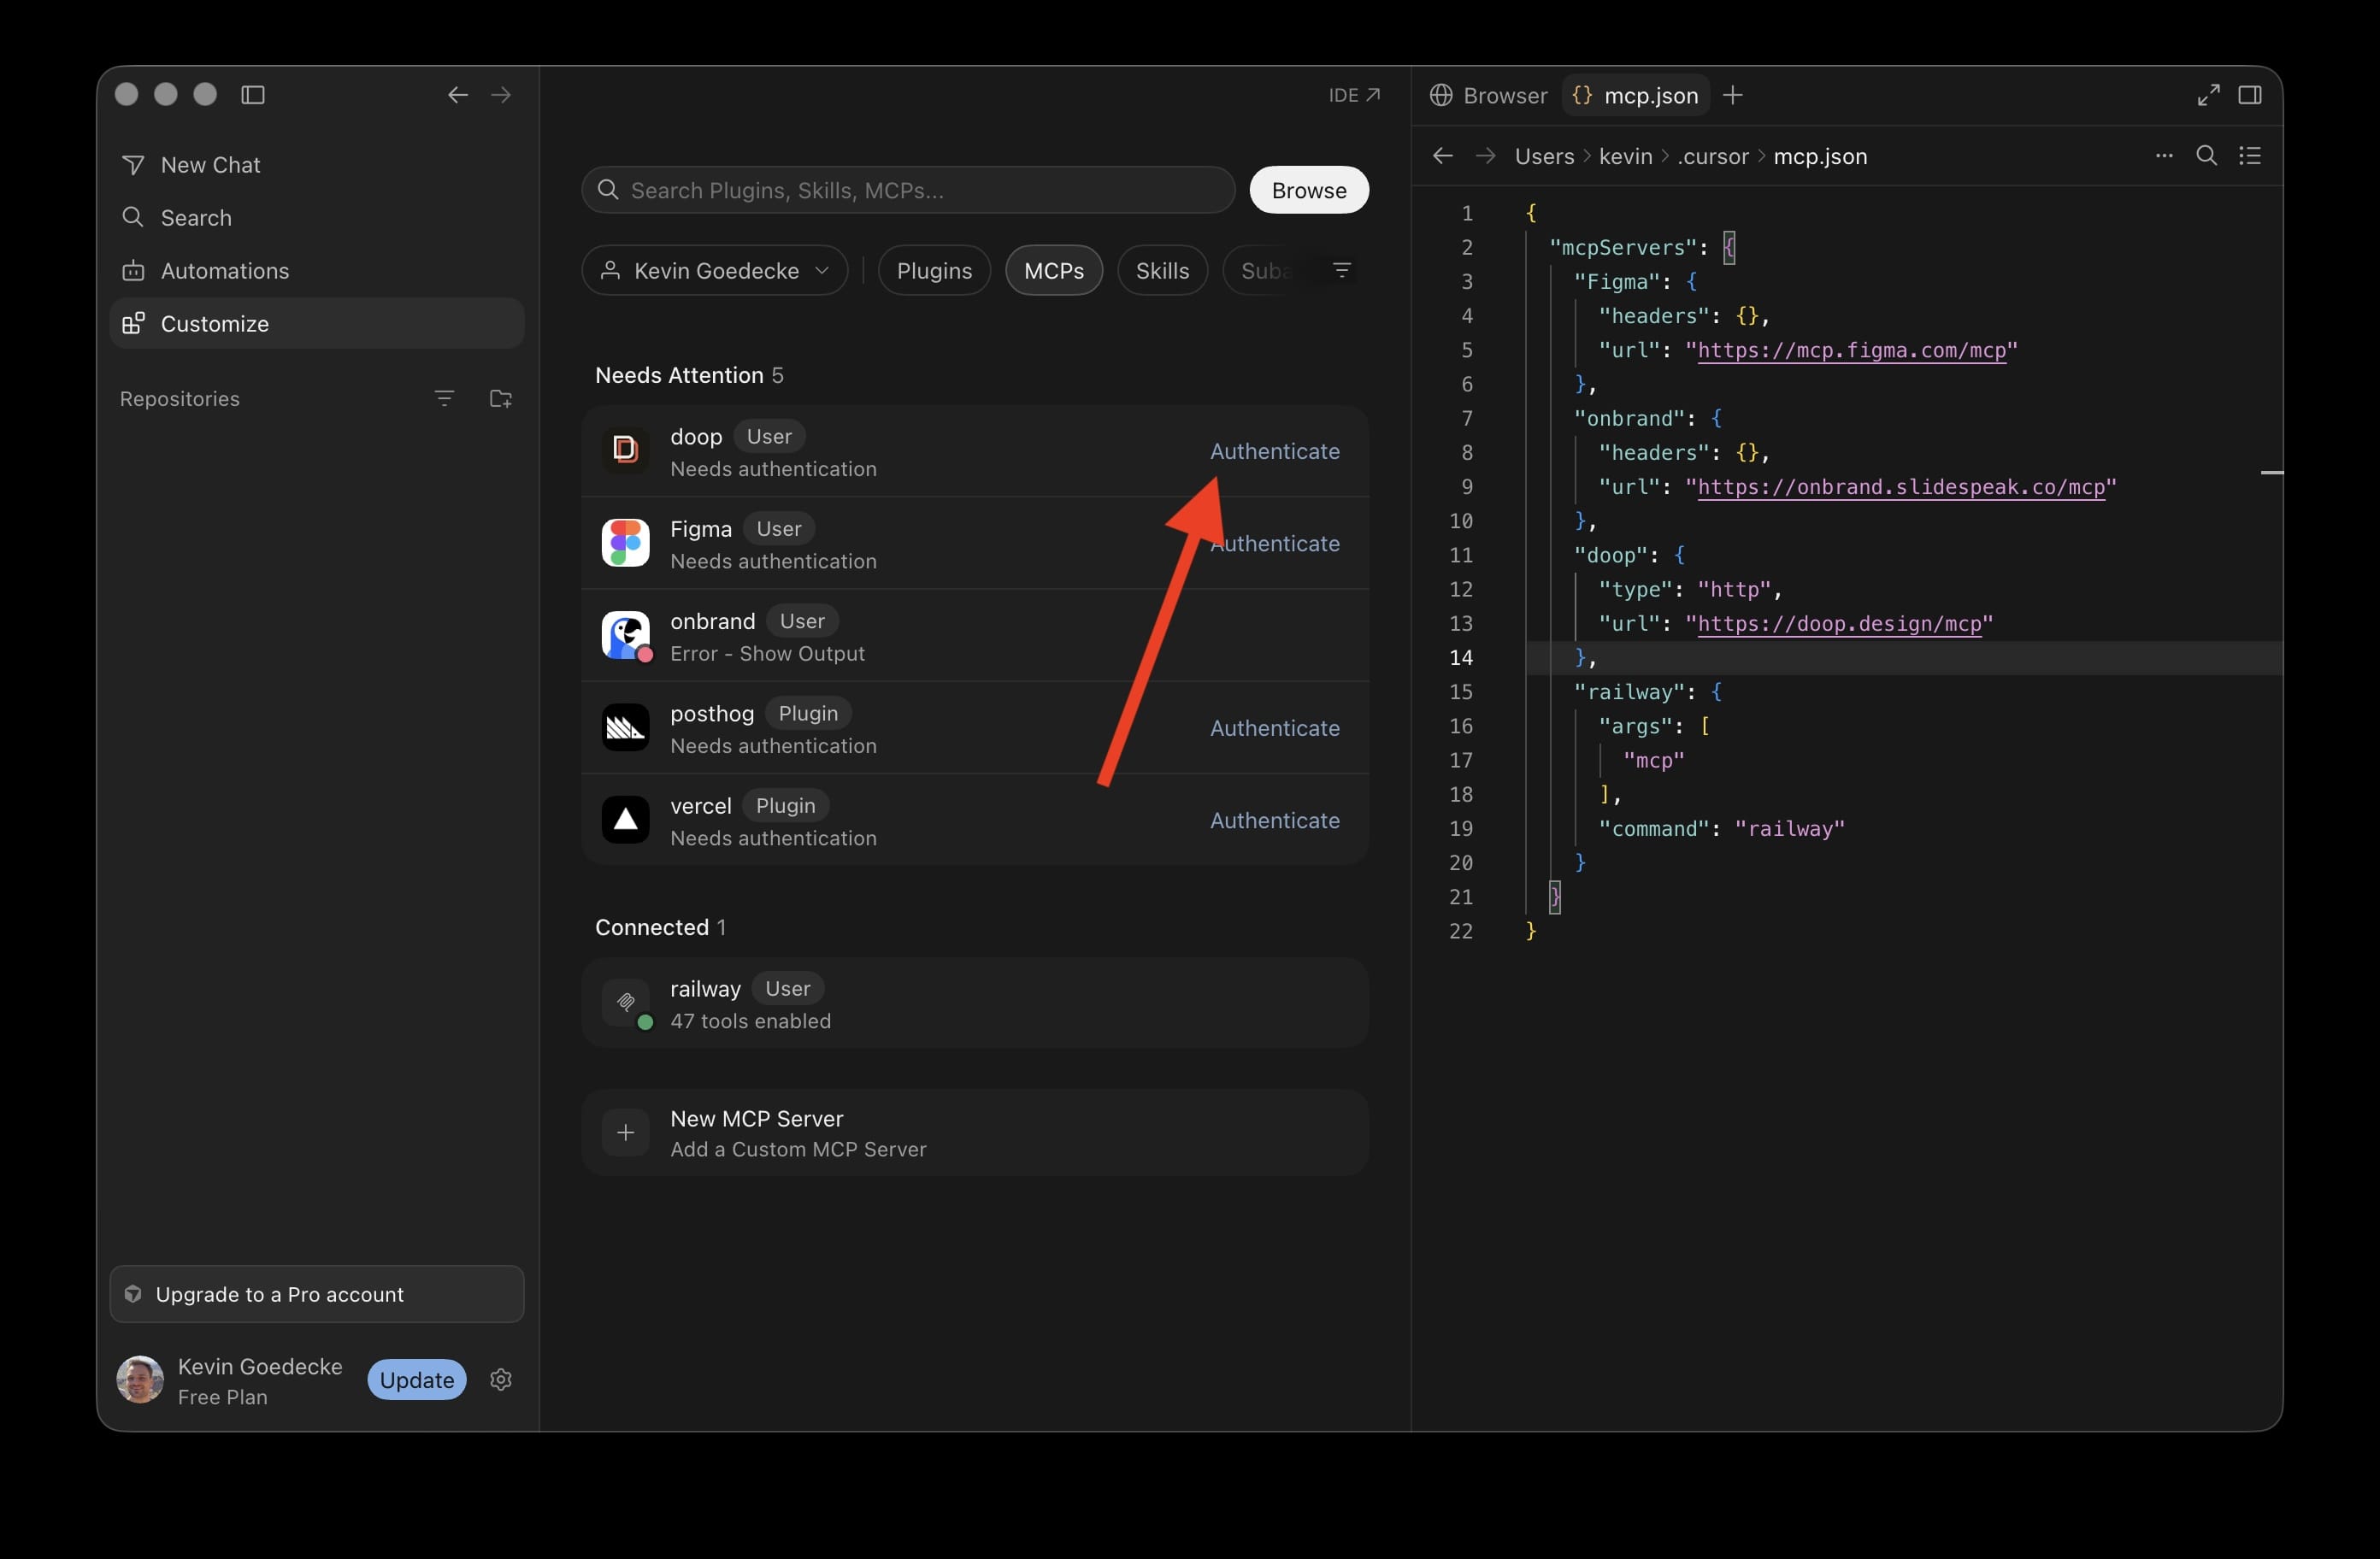The height and width of the screenshot is (1559, 2380).
Task: Click .cursor in the breadcrumb
Action: point(1712,156)
